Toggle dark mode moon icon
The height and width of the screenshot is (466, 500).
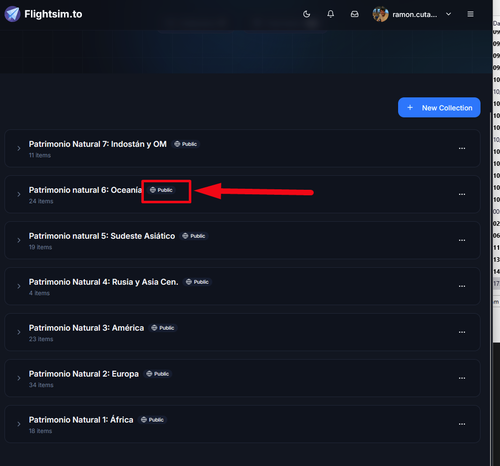pyautogui.click(x=306, y=14)
